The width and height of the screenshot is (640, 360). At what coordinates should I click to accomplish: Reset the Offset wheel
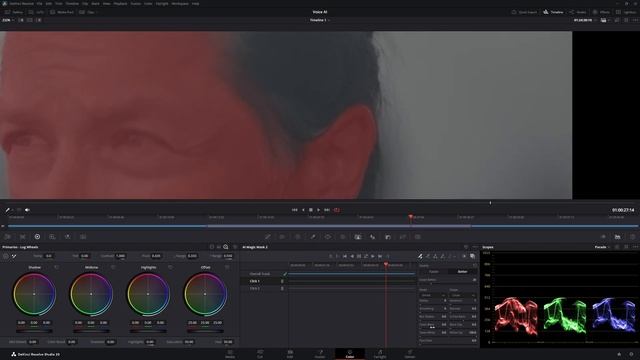(227, 267)
